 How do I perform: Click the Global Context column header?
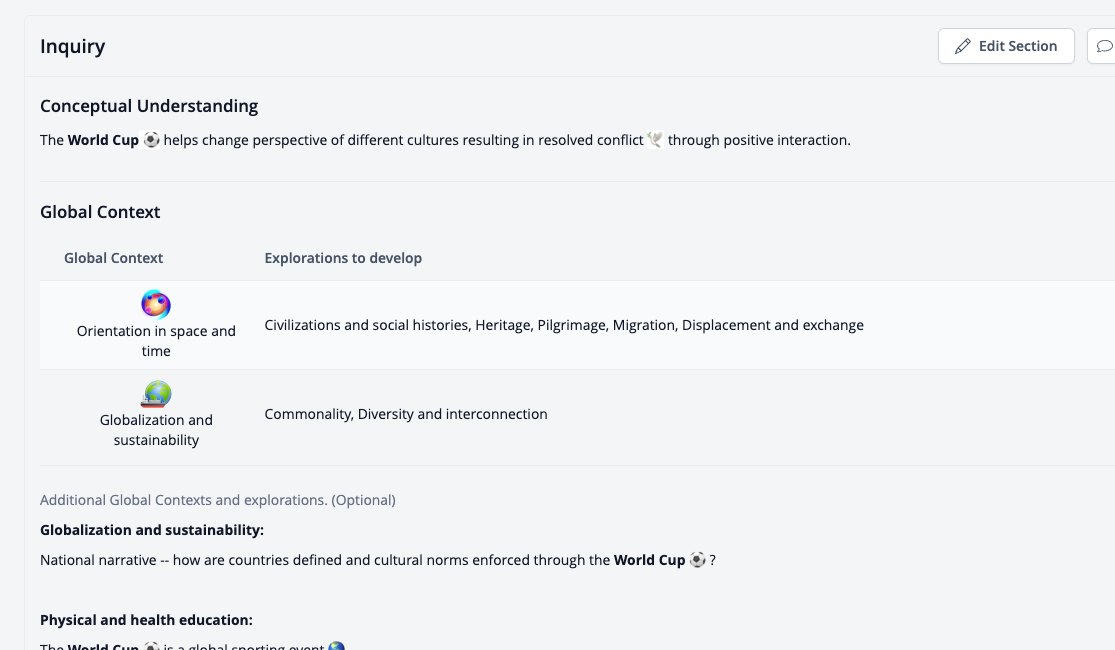coord(113,258)
